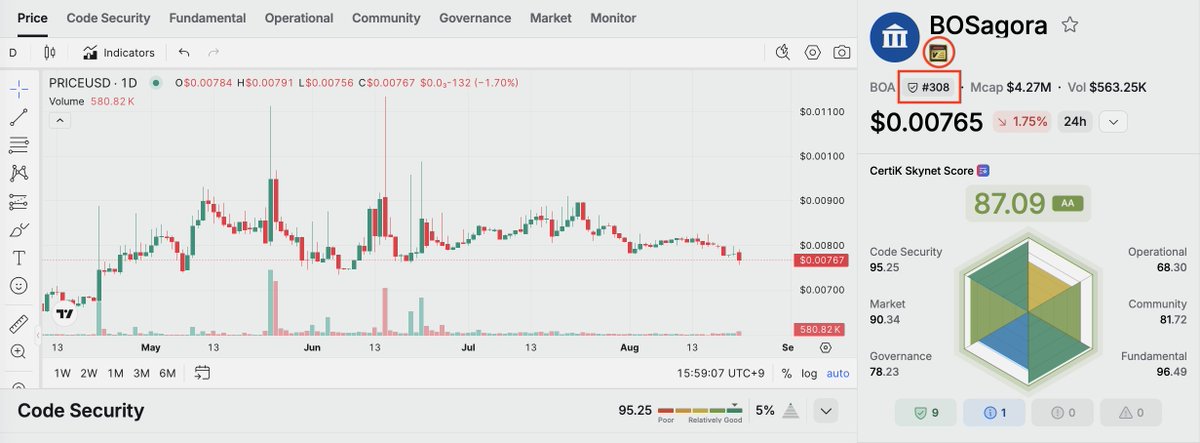Set chart range to 2W

[89, 373]
